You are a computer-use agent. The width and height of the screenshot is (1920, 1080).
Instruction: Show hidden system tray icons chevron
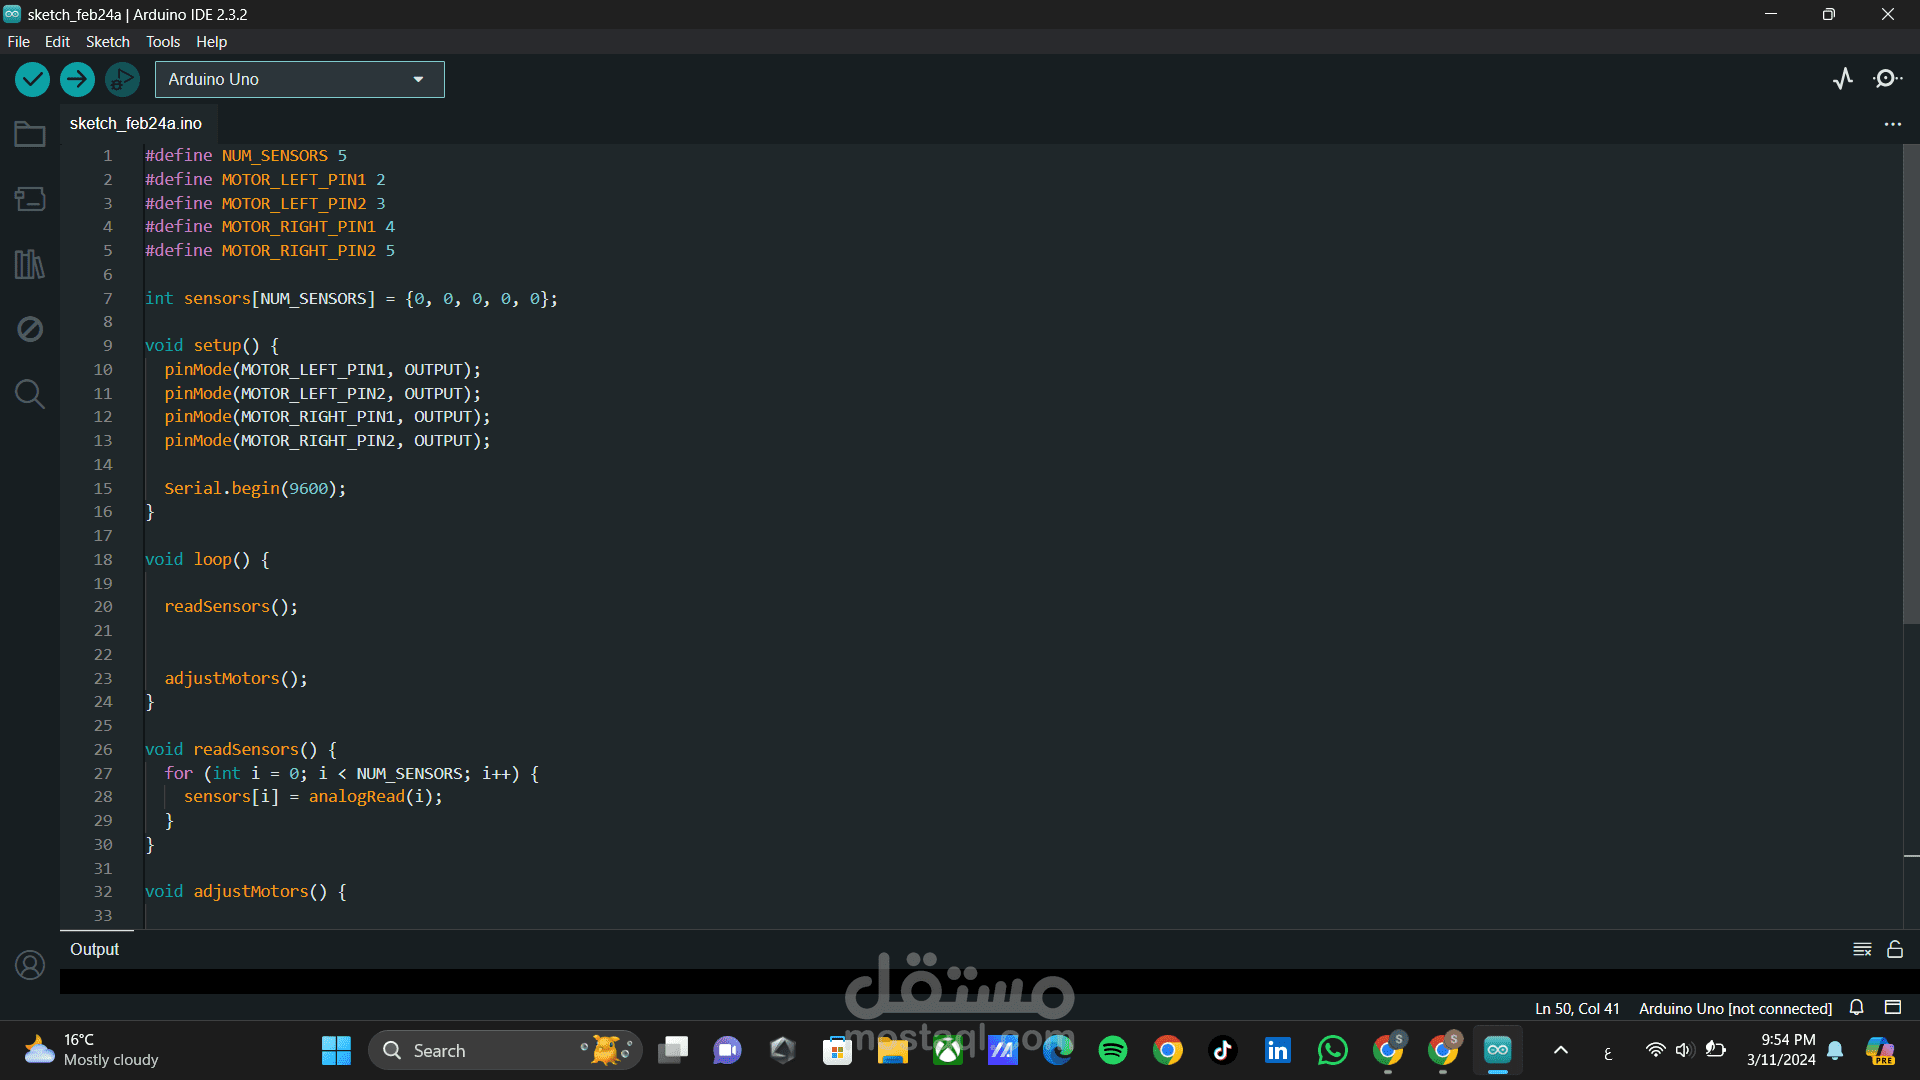click(x=1560, y=1050)
